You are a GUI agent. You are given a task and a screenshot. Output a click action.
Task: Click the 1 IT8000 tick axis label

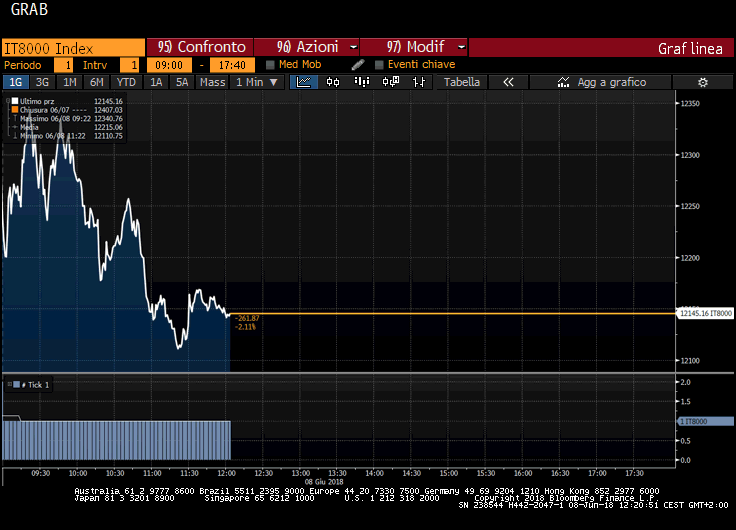tap(706, 422)
